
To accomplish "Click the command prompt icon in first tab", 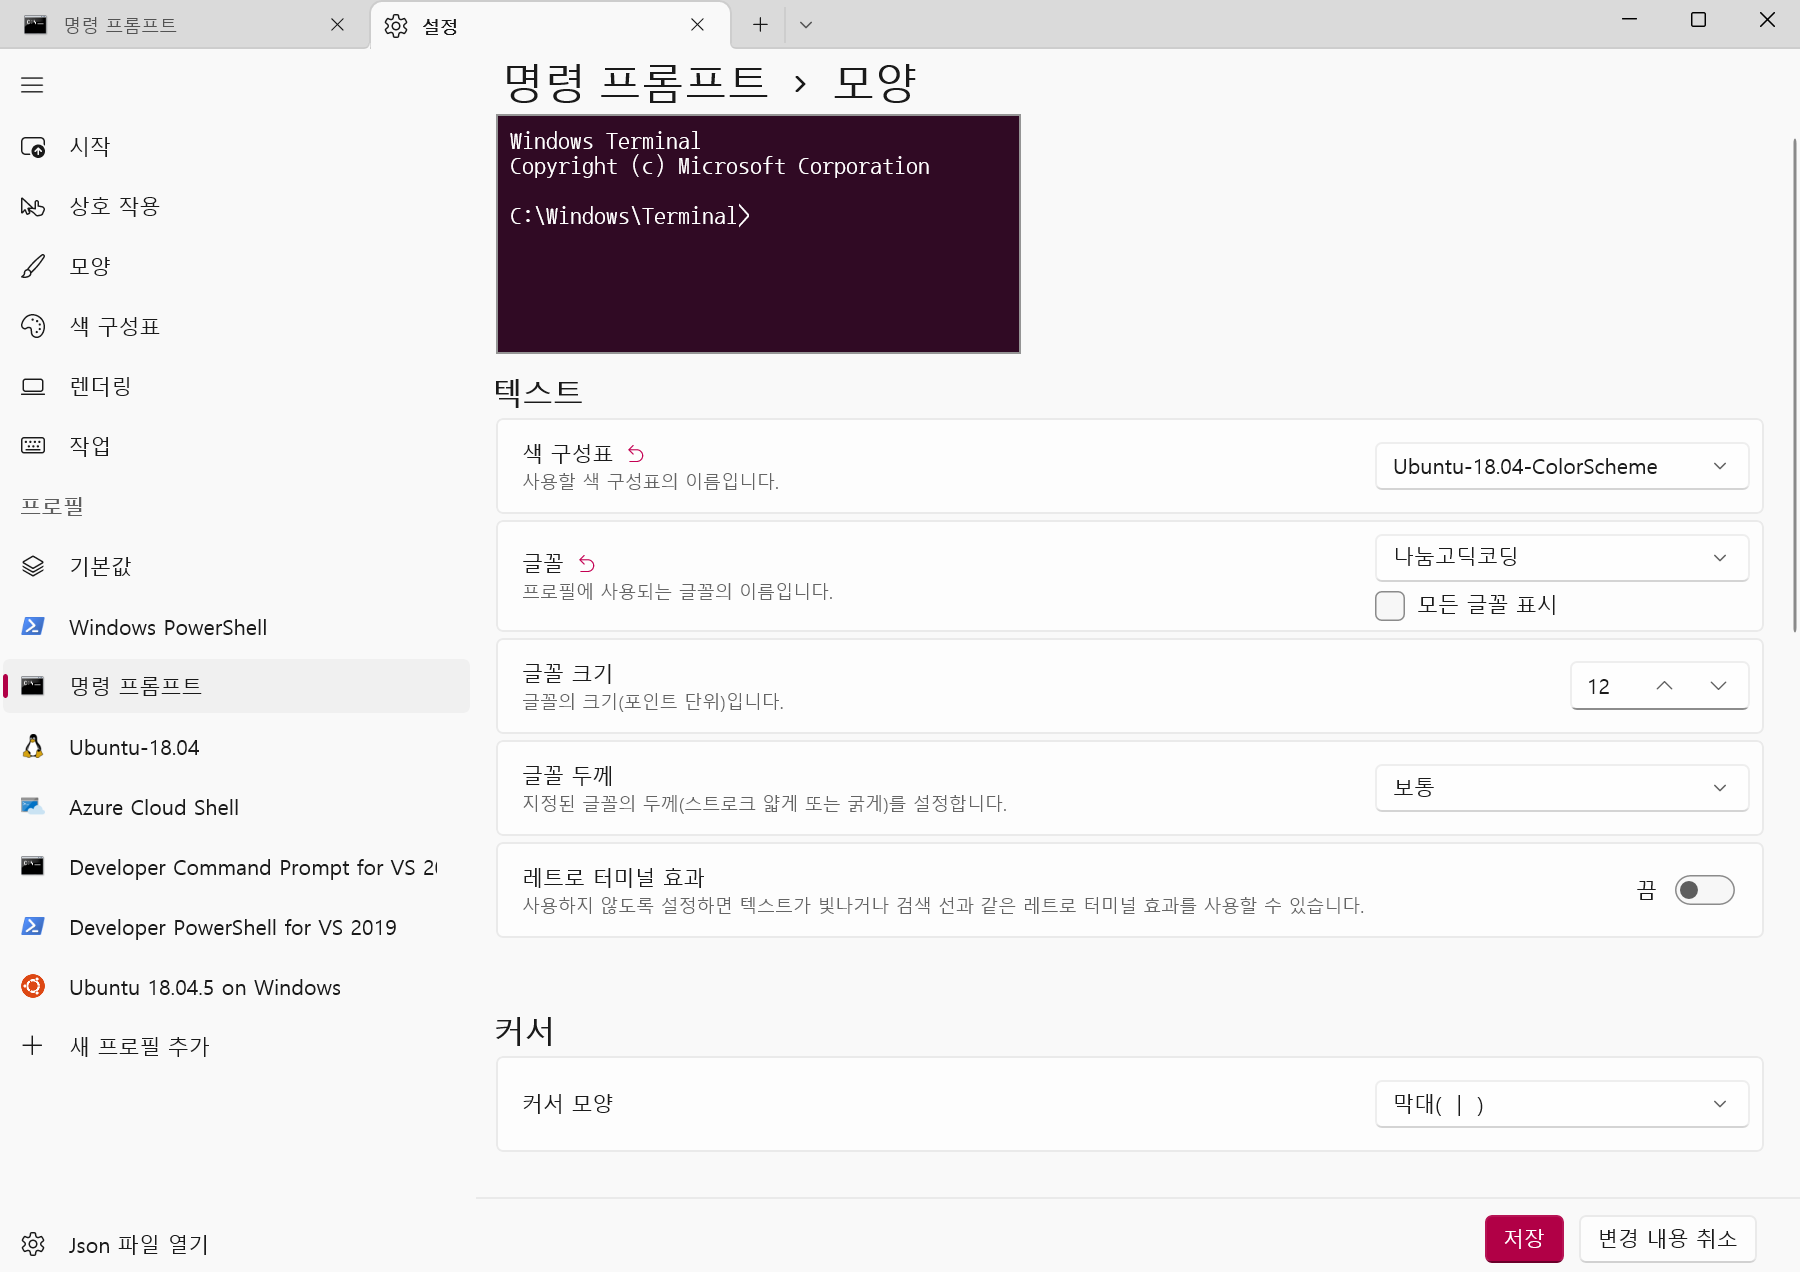I will tap(35, 25).
